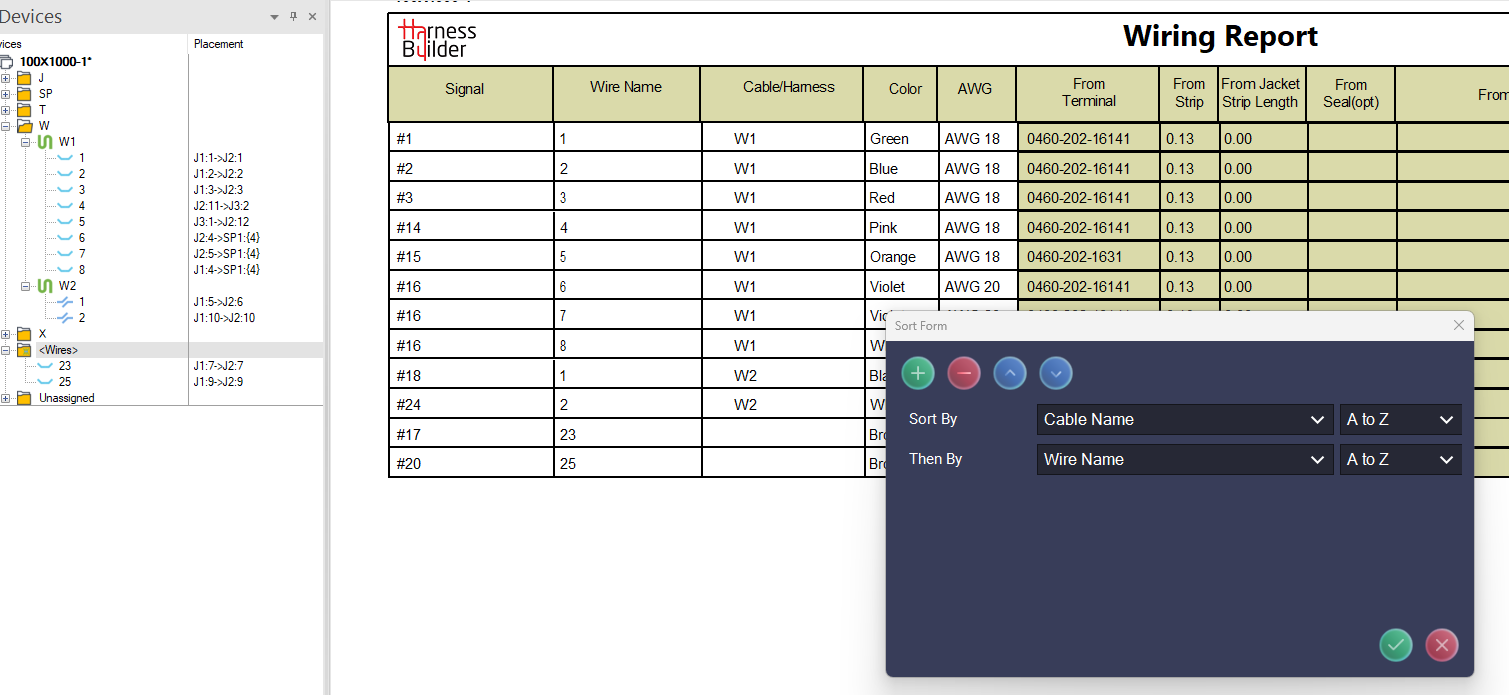Click signal cell #20
This screenshot has width=1509, height=695.
click(x=471, y=463)
